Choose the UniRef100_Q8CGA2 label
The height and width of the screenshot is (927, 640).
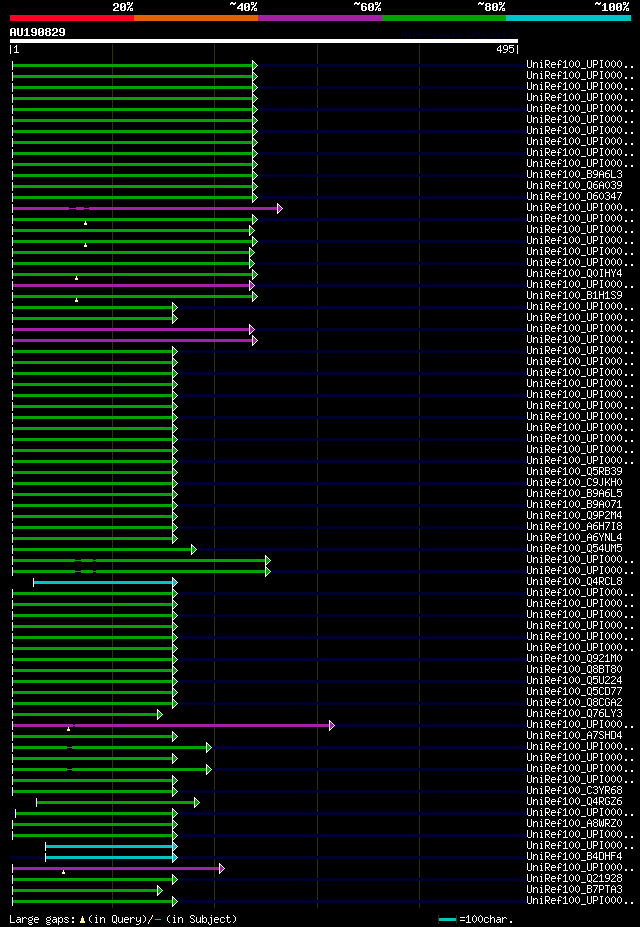tap(574, 703)
